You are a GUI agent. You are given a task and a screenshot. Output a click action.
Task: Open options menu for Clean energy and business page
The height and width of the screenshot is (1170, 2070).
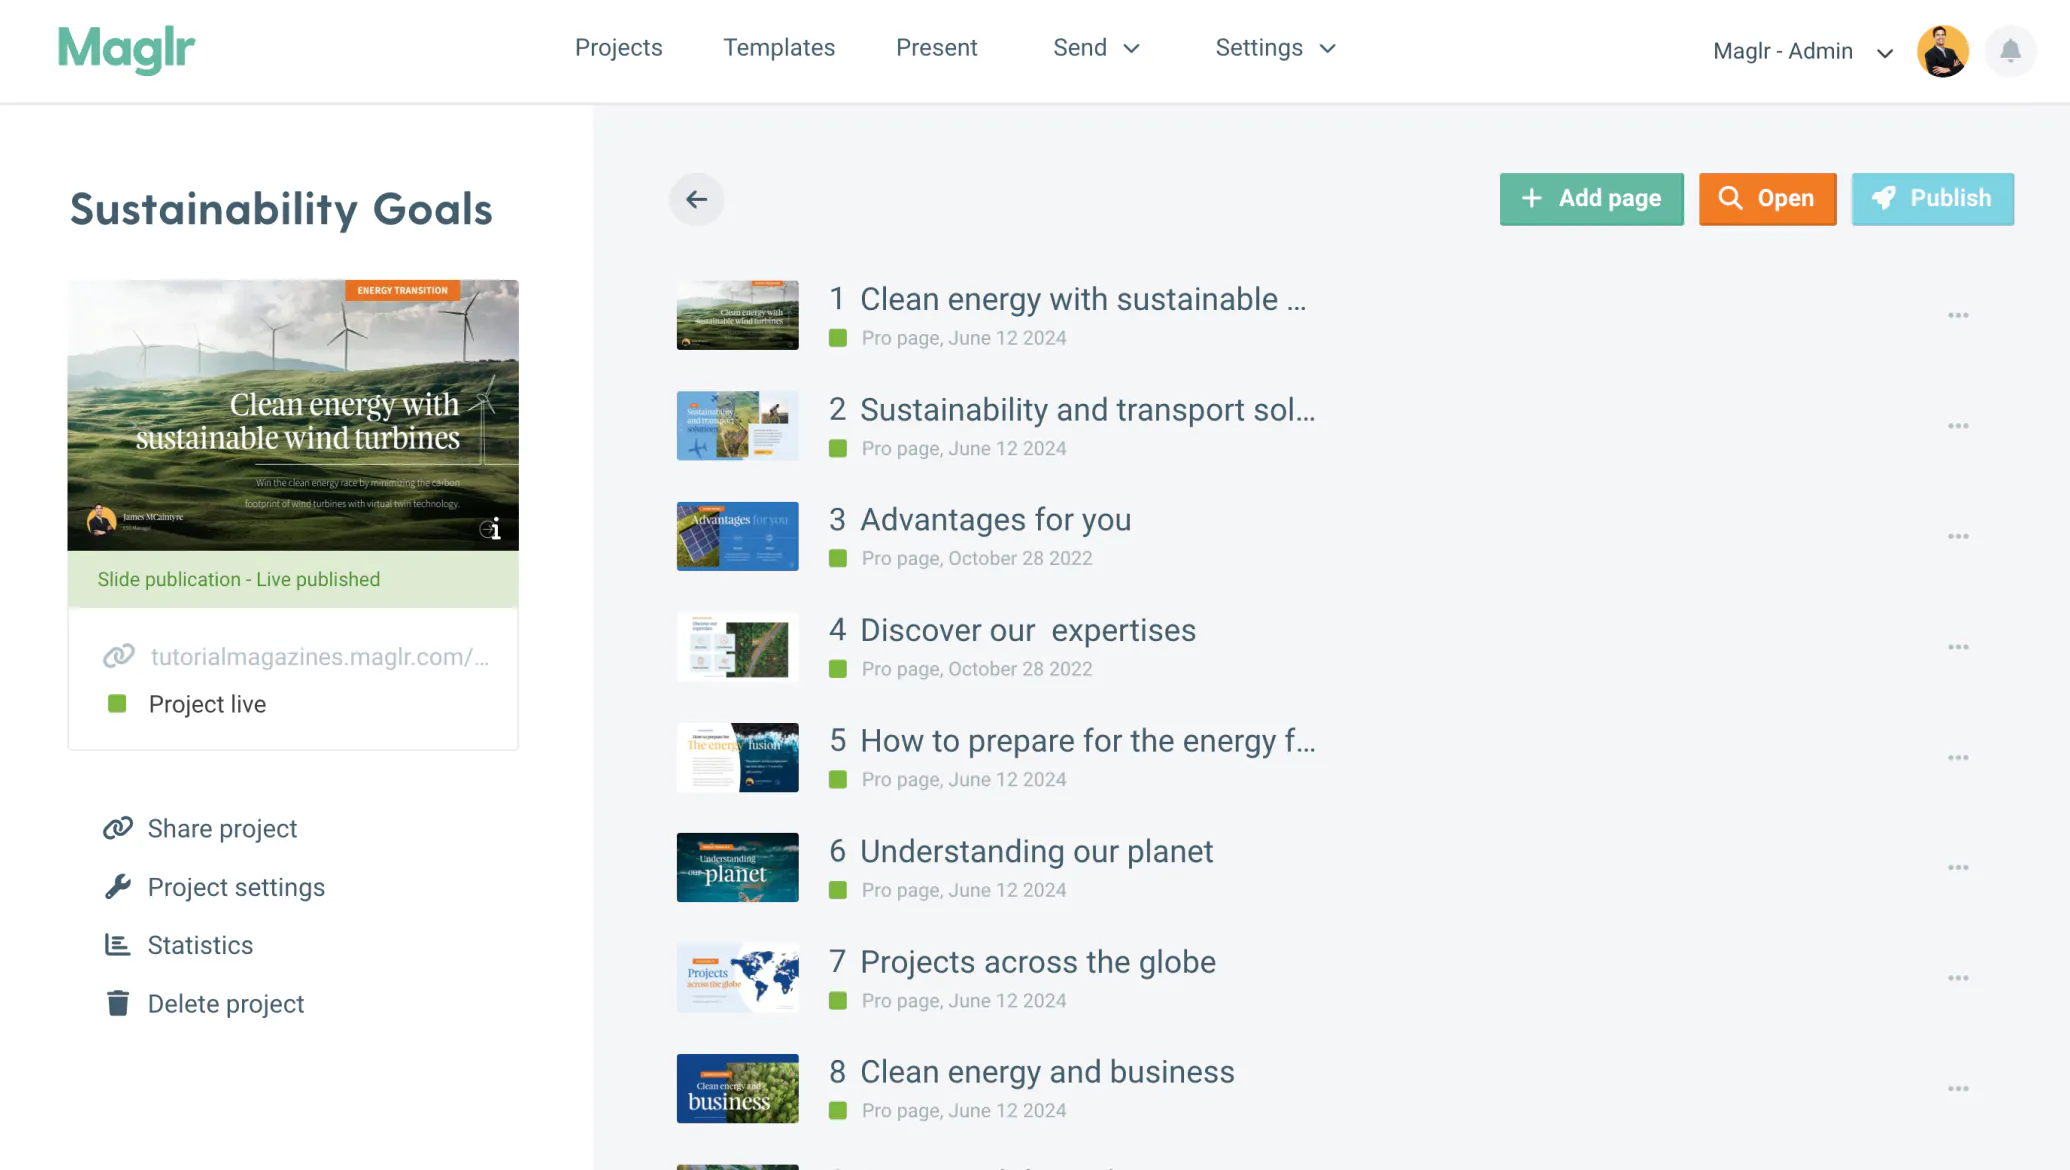tap(1958, 1089)
